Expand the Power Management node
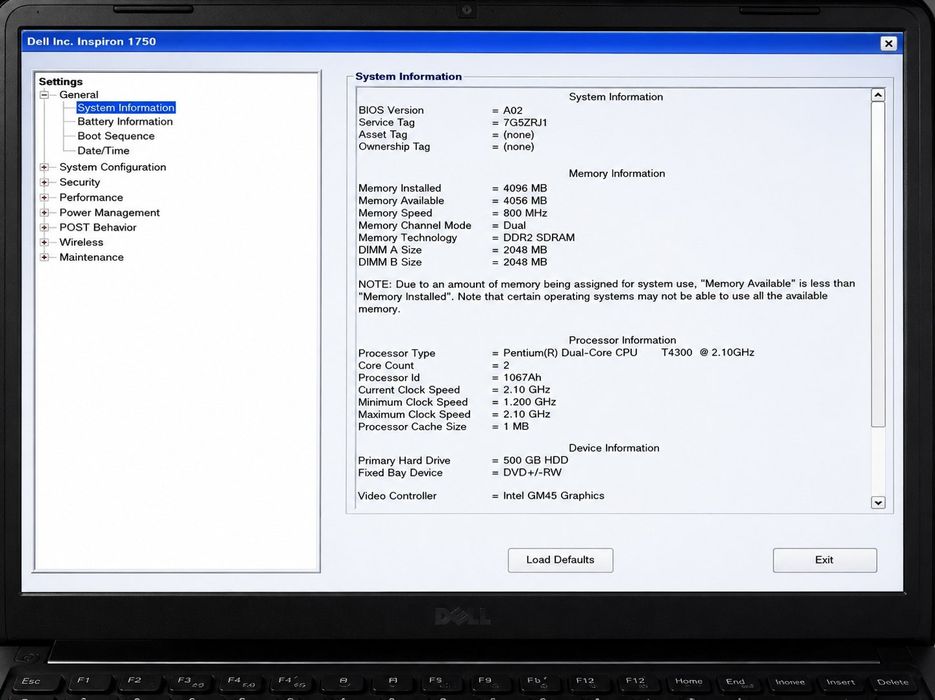This screenshot has height=700, width=935. [44, 212]
